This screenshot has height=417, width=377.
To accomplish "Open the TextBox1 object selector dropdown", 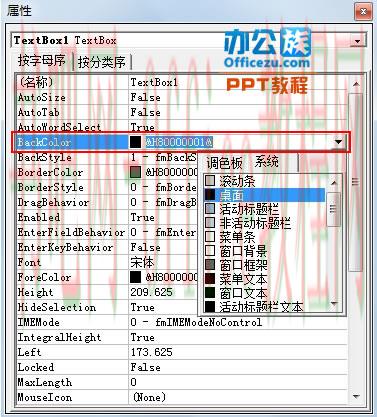I will coord(358,41).
